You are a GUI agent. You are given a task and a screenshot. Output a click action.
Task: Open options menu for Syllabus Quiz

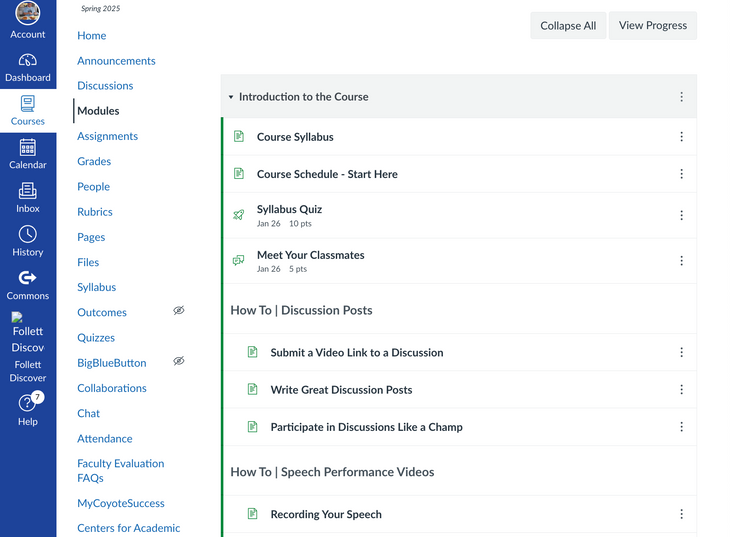682,215
